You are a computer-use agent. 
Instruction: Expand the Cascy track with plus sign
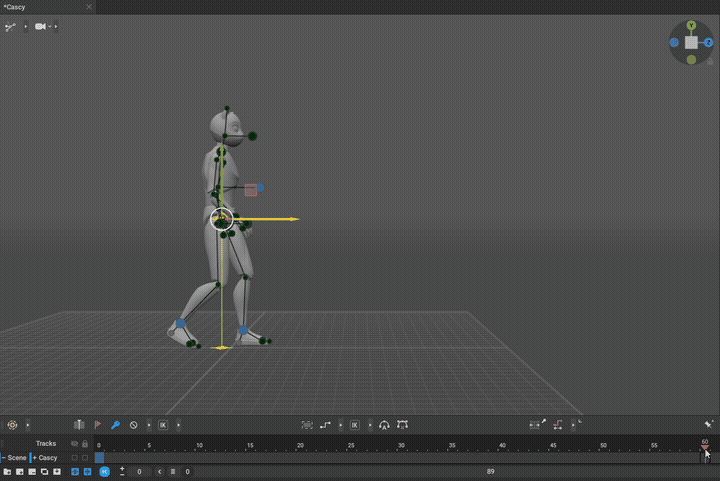pos(34,458)
